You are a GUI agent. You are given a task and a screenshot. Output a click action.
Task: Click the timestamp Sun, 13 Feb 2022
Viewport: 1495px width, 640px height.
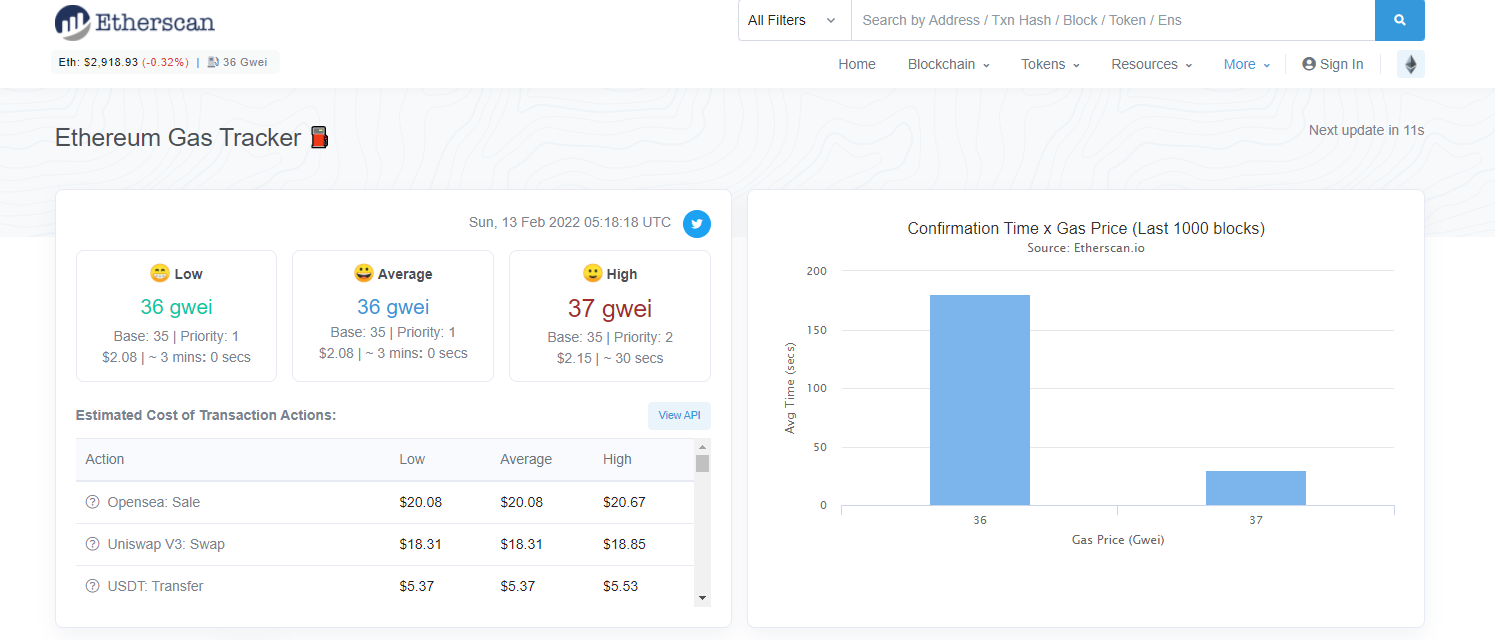click(570, 222)
